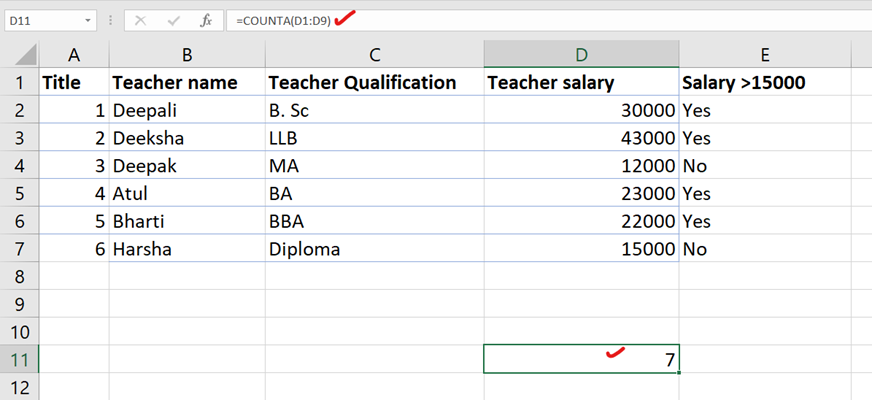Image resolution: width=872 pixels, height=400 pixels.
Task: Select column C header
Action: coord(374,54)
